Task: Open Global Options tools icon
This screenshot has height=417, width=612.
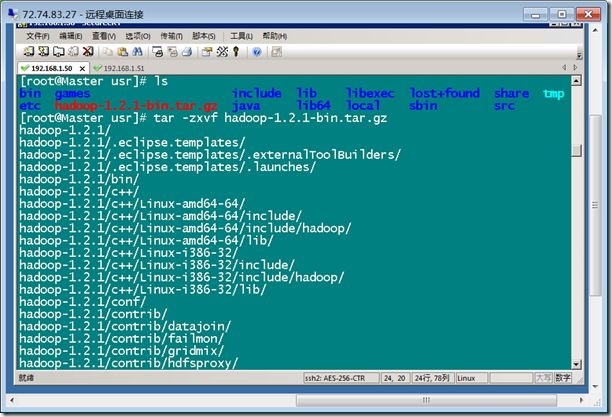Action: (x=222, y=52)
